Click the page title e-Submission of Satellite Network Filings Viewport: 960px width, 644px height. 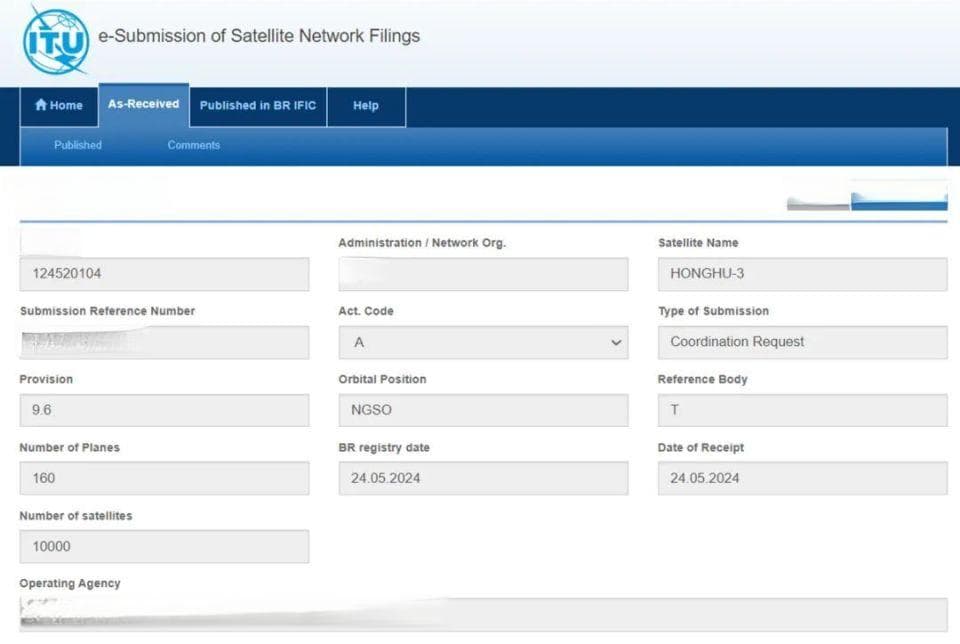click(x=259, y=36)
